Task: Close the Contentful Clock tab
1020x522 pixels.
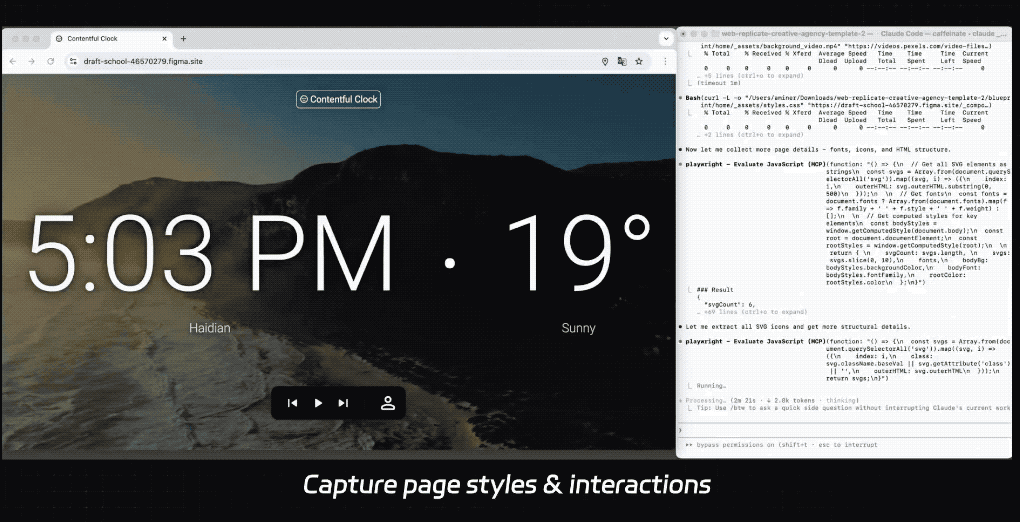Action: (x=165, y=38)
